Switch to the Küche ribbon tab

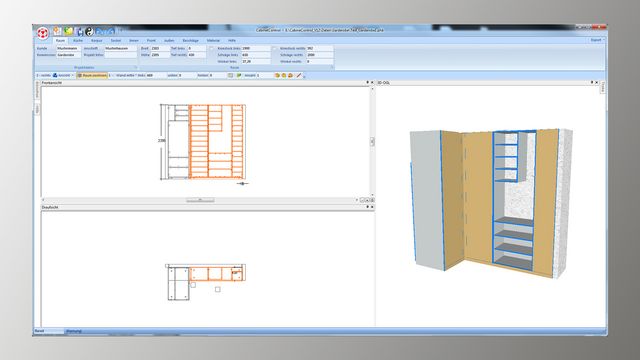click(78, 40)
